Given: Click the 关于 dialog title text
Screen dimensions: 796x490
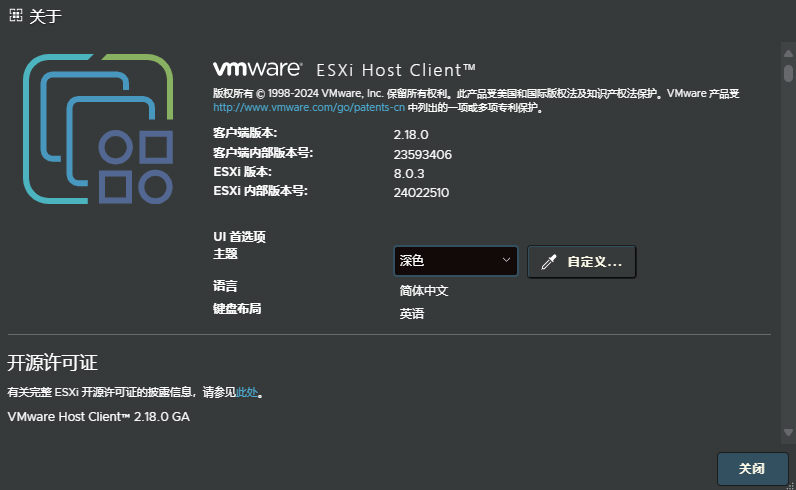Looking at the screenshot, I should coord(45,16).
